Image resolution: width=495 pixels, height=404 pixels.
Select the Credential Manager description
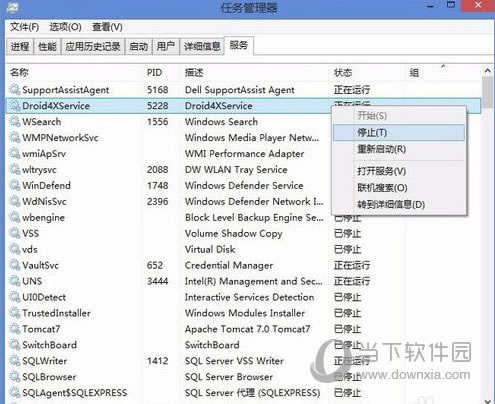pyautogui.click(x=229, y=265)
